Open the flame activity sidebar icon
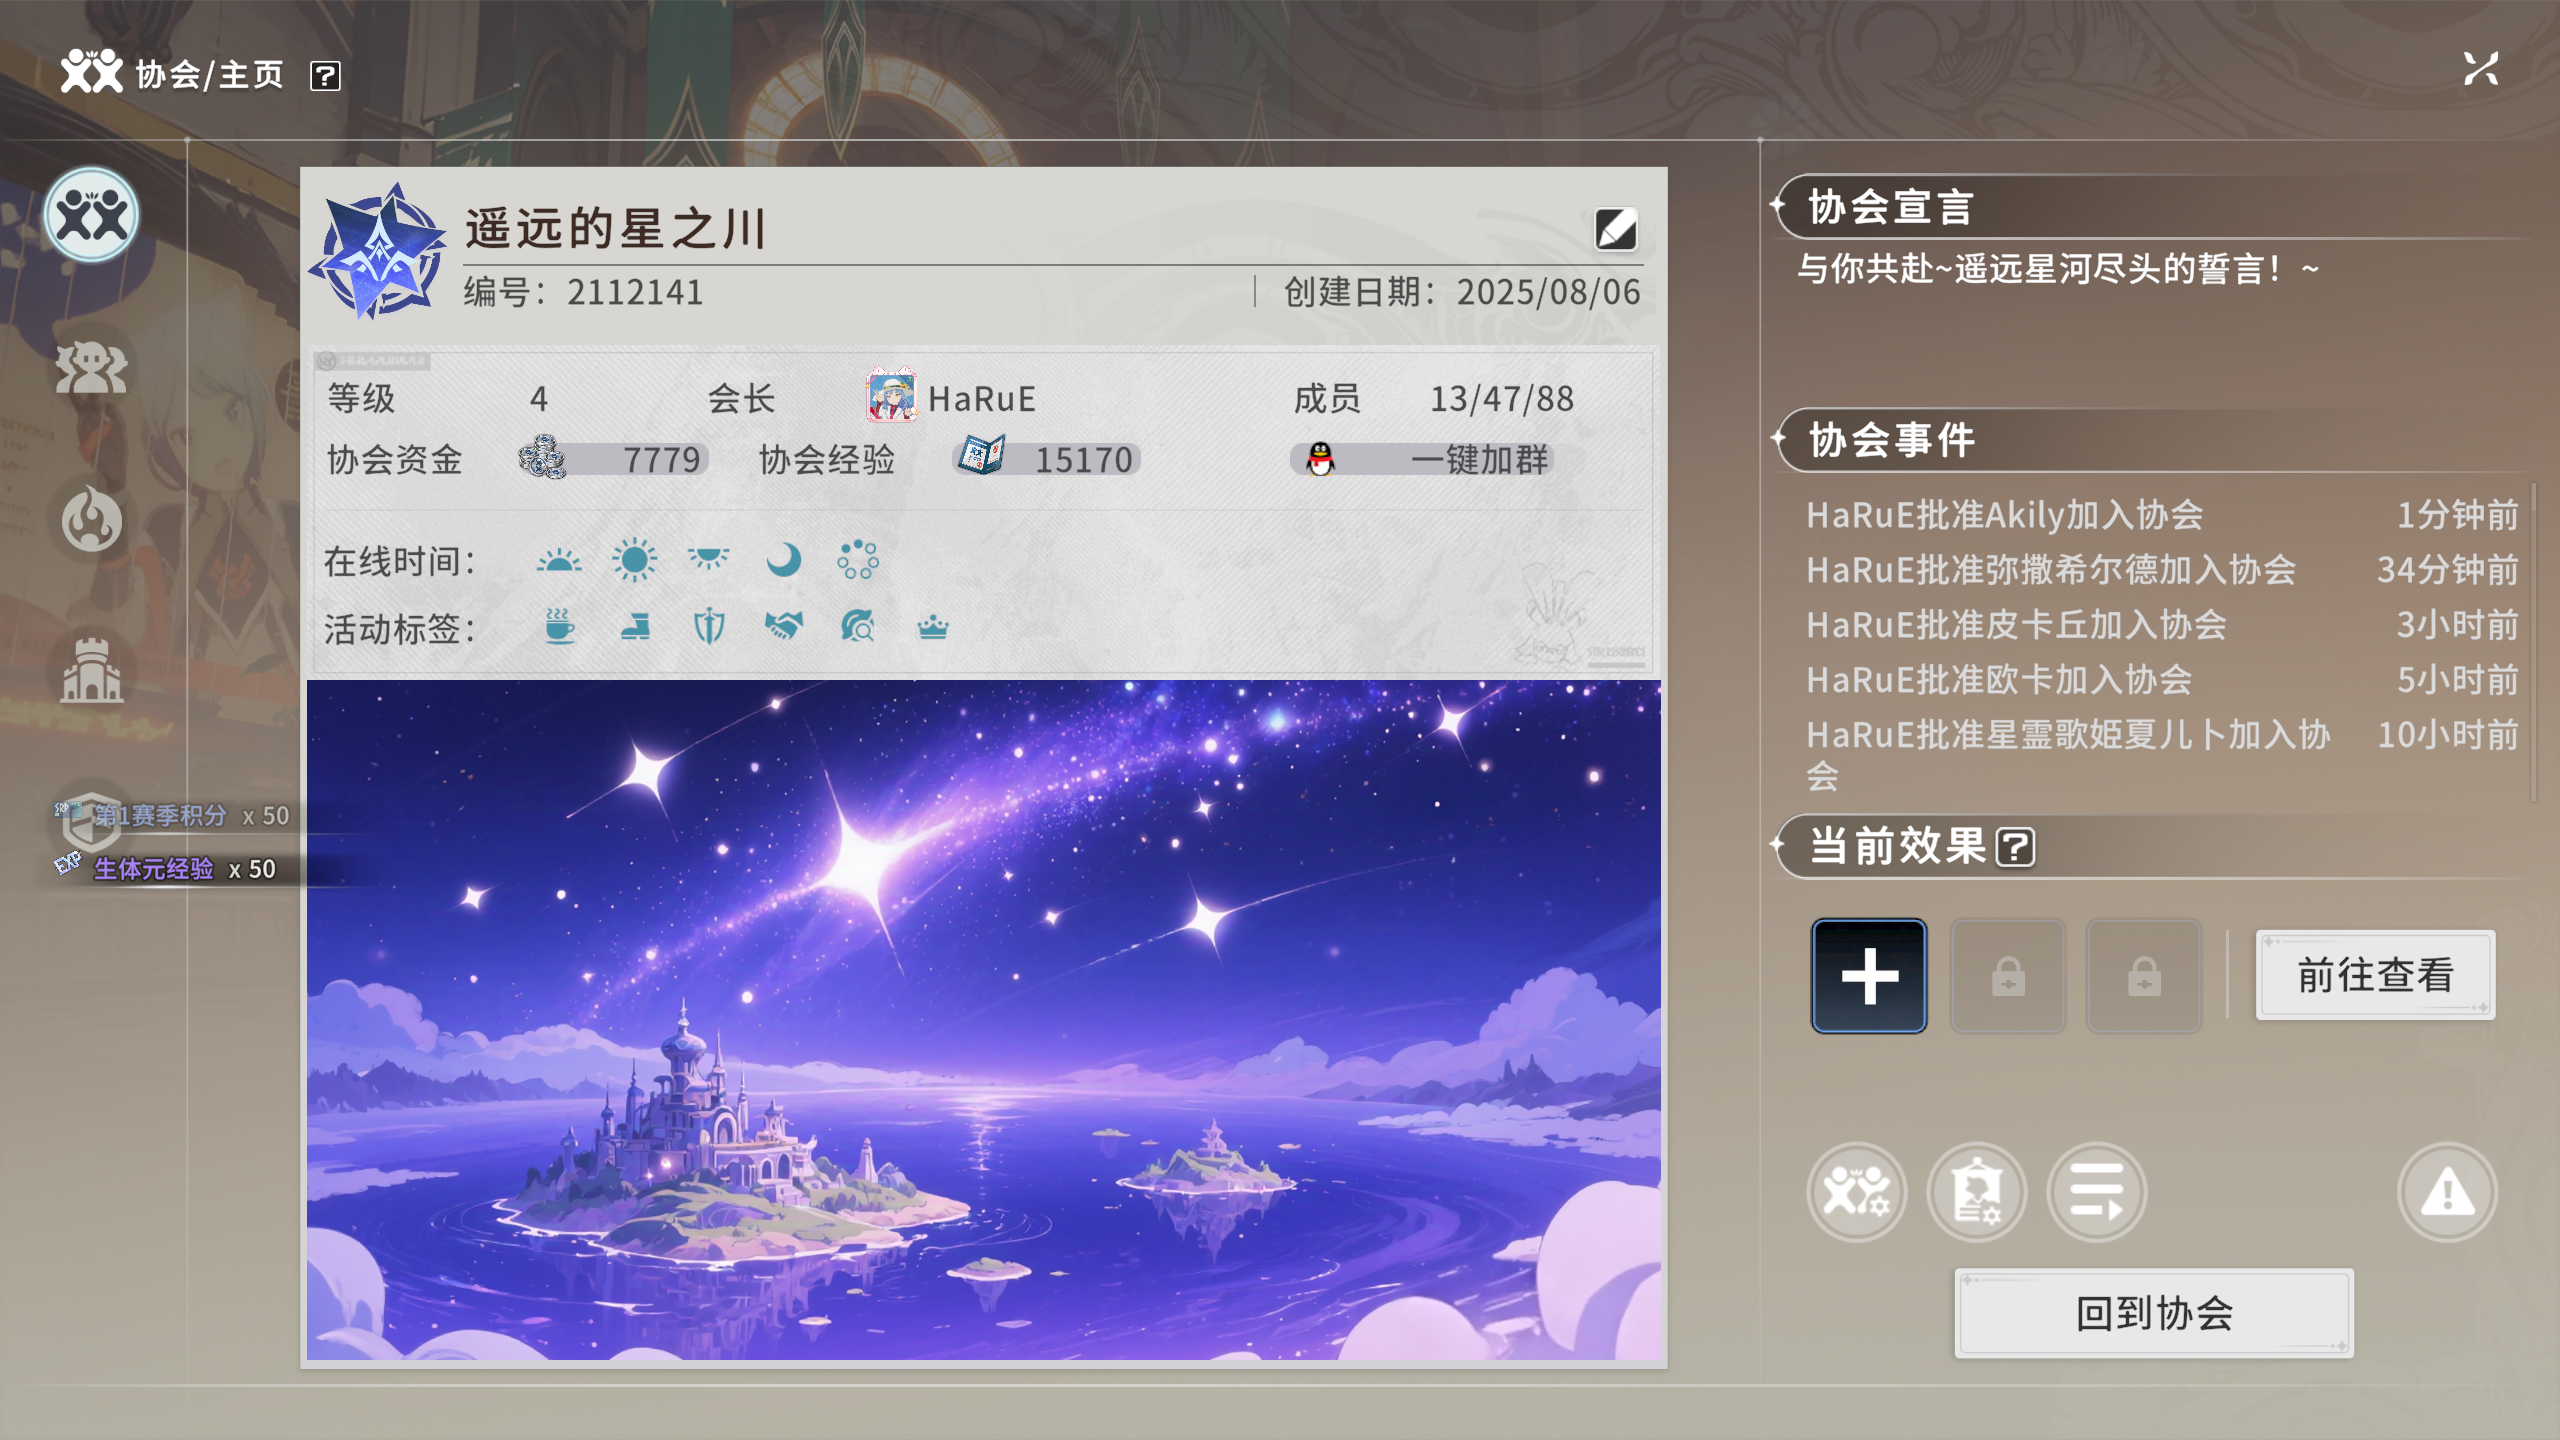 91,520
